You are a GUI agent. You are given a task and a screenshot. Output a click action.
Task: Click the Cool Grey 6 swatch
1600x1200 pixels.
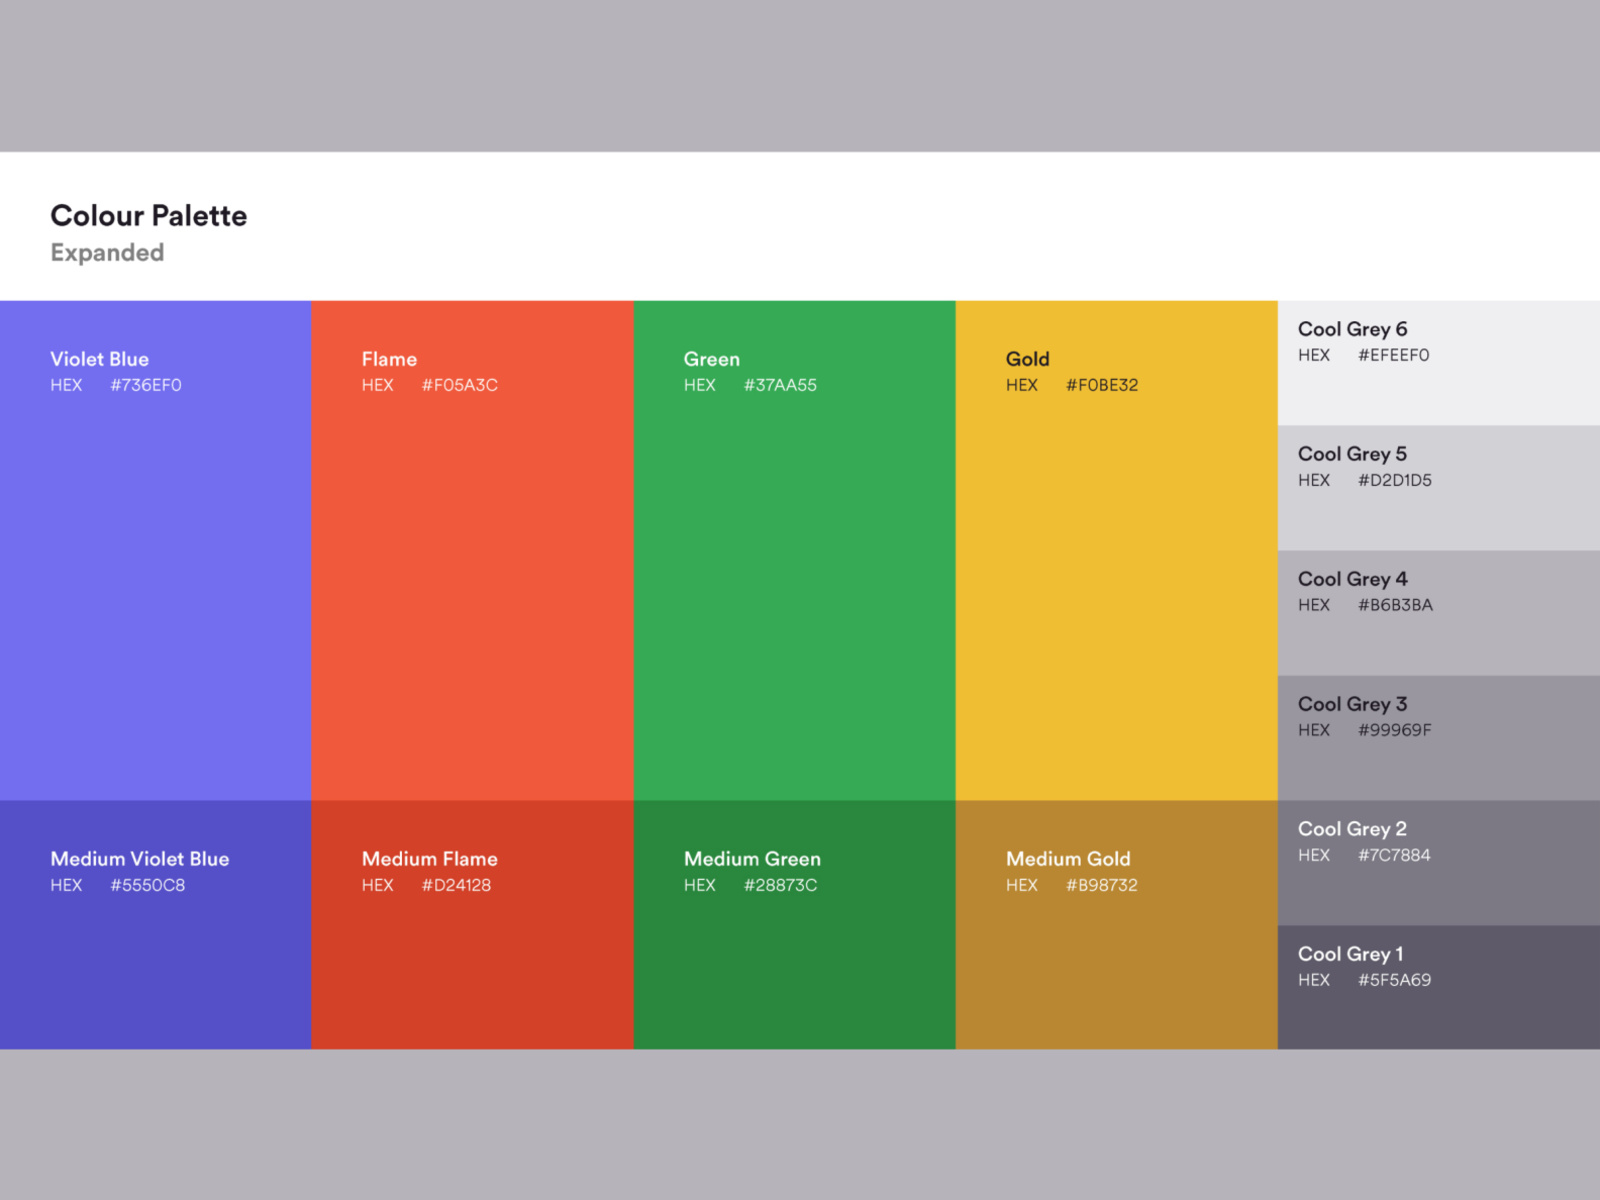[x=1438, y=390]
